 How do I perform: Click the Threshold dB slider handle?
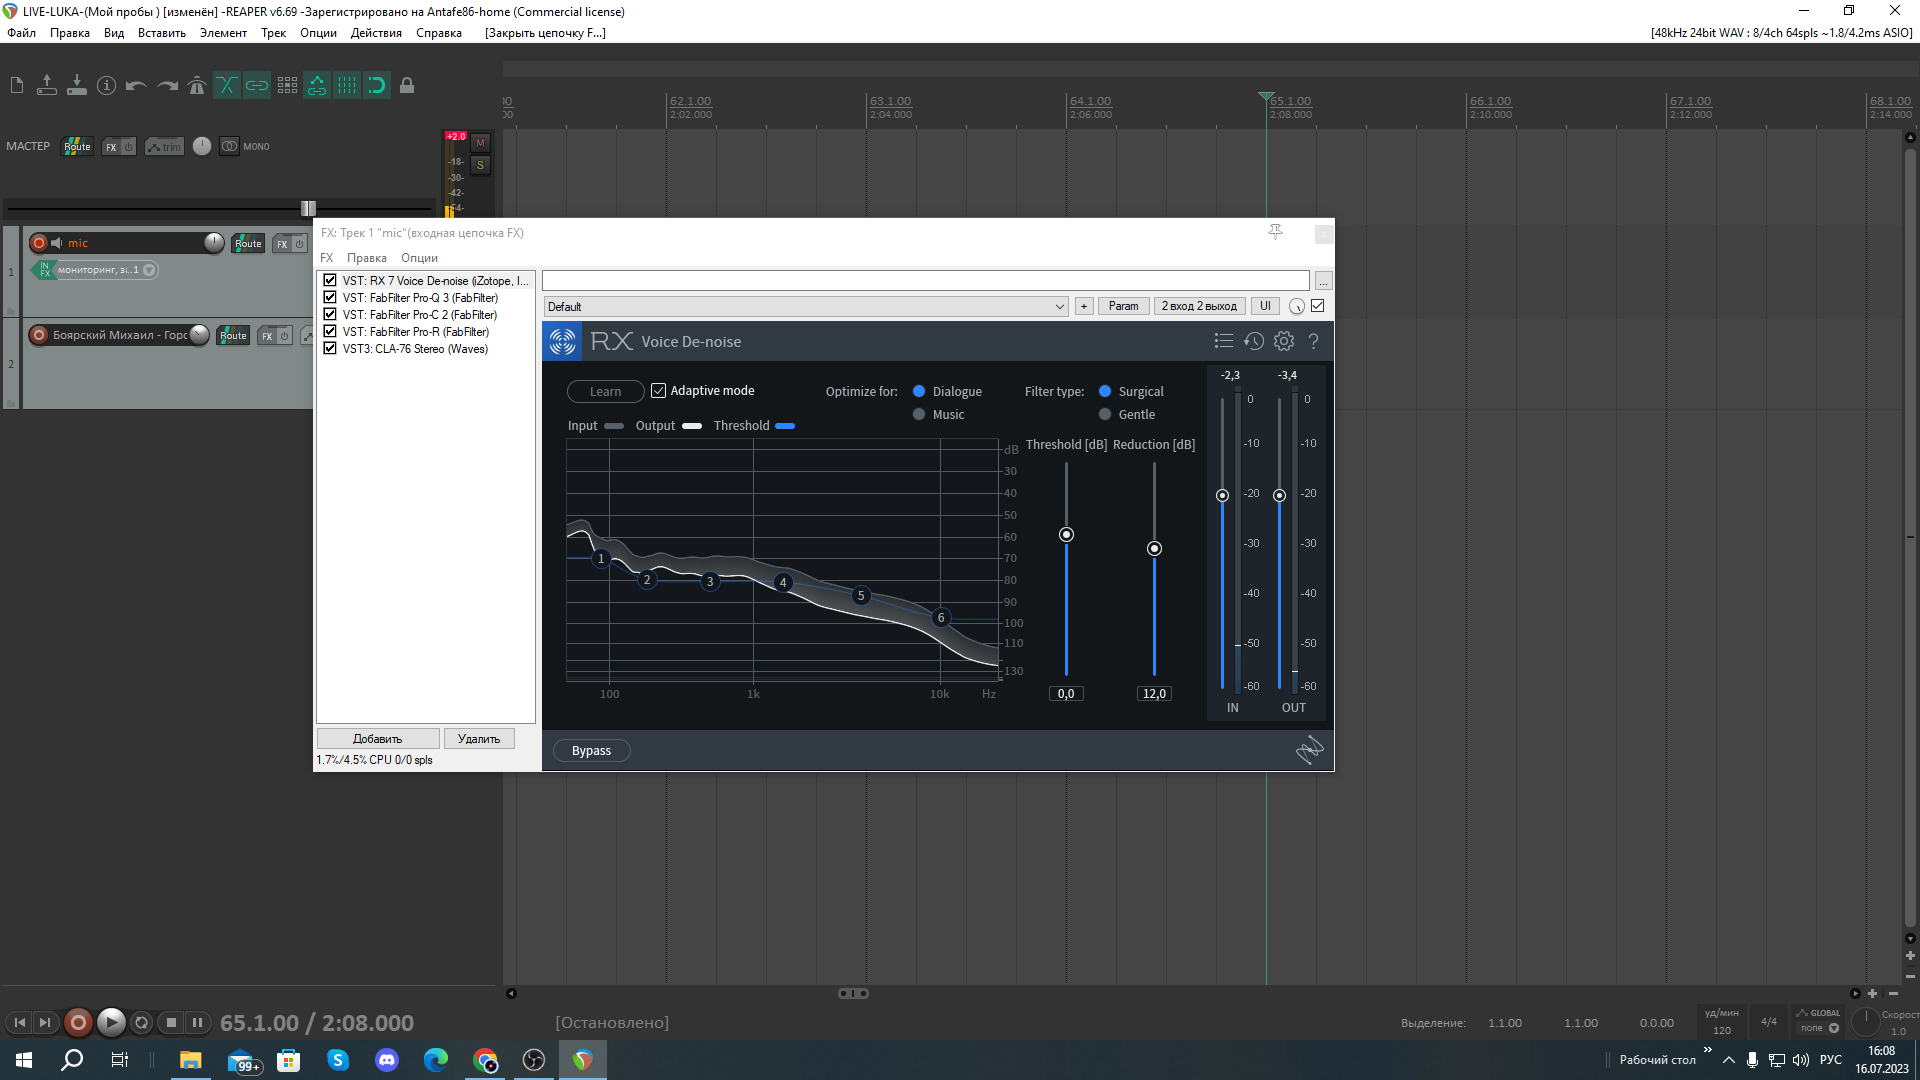[1066, 535]
